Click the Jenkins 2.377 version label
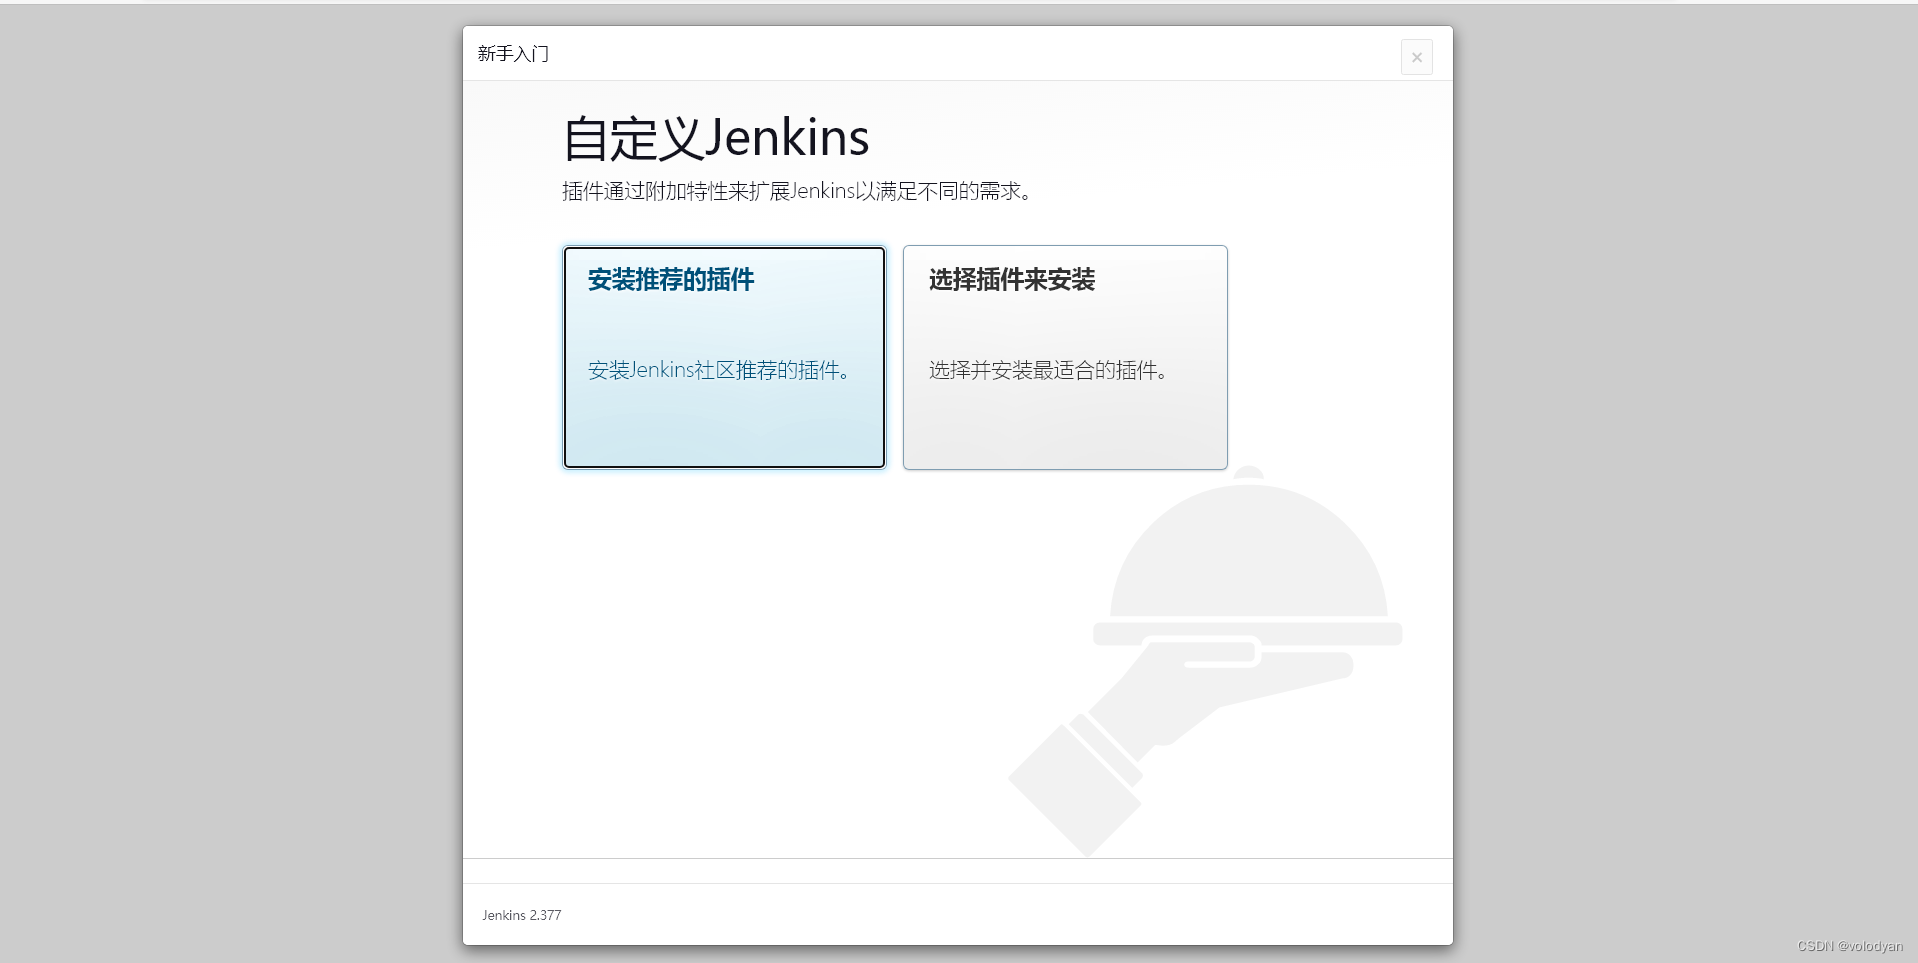Image resolution: width=1918 pixels, height=963 pixels. pos(521,914)
